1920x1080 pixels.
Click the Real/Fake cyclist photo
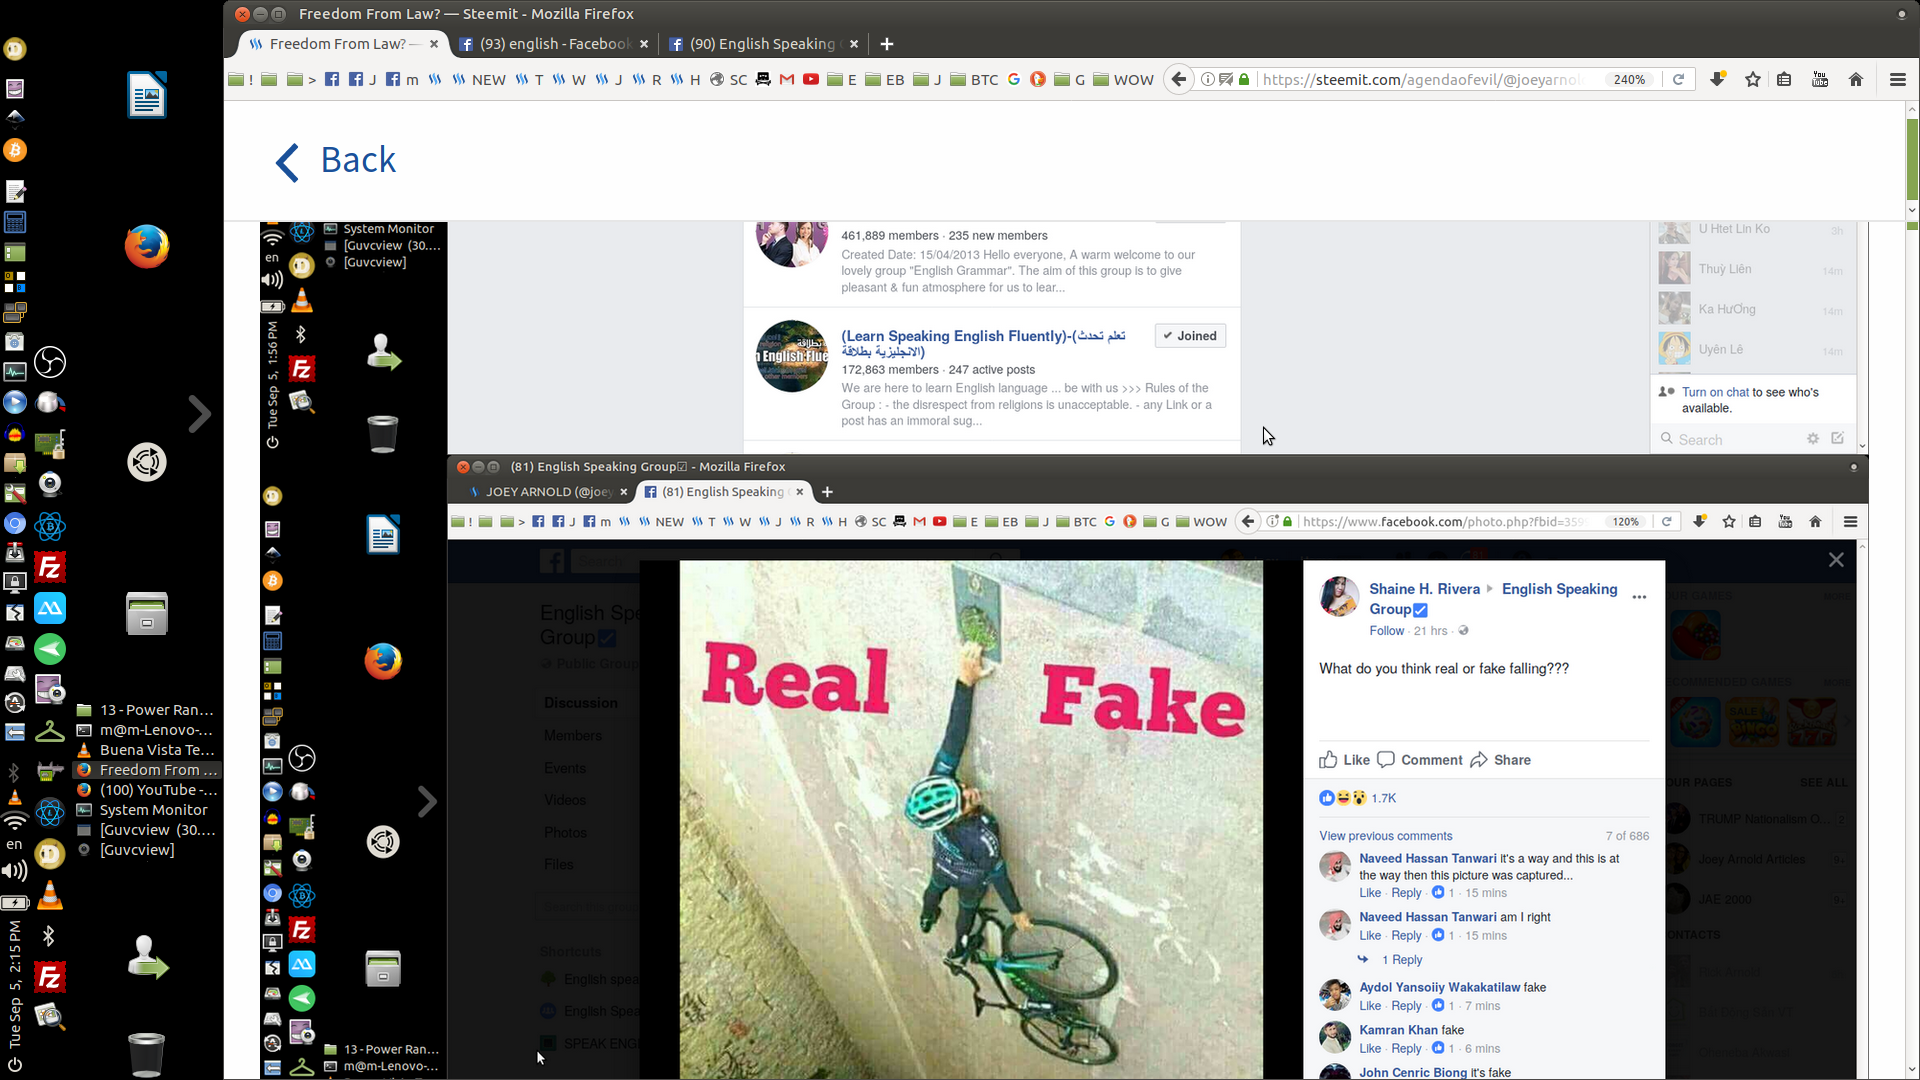(971, 819)
